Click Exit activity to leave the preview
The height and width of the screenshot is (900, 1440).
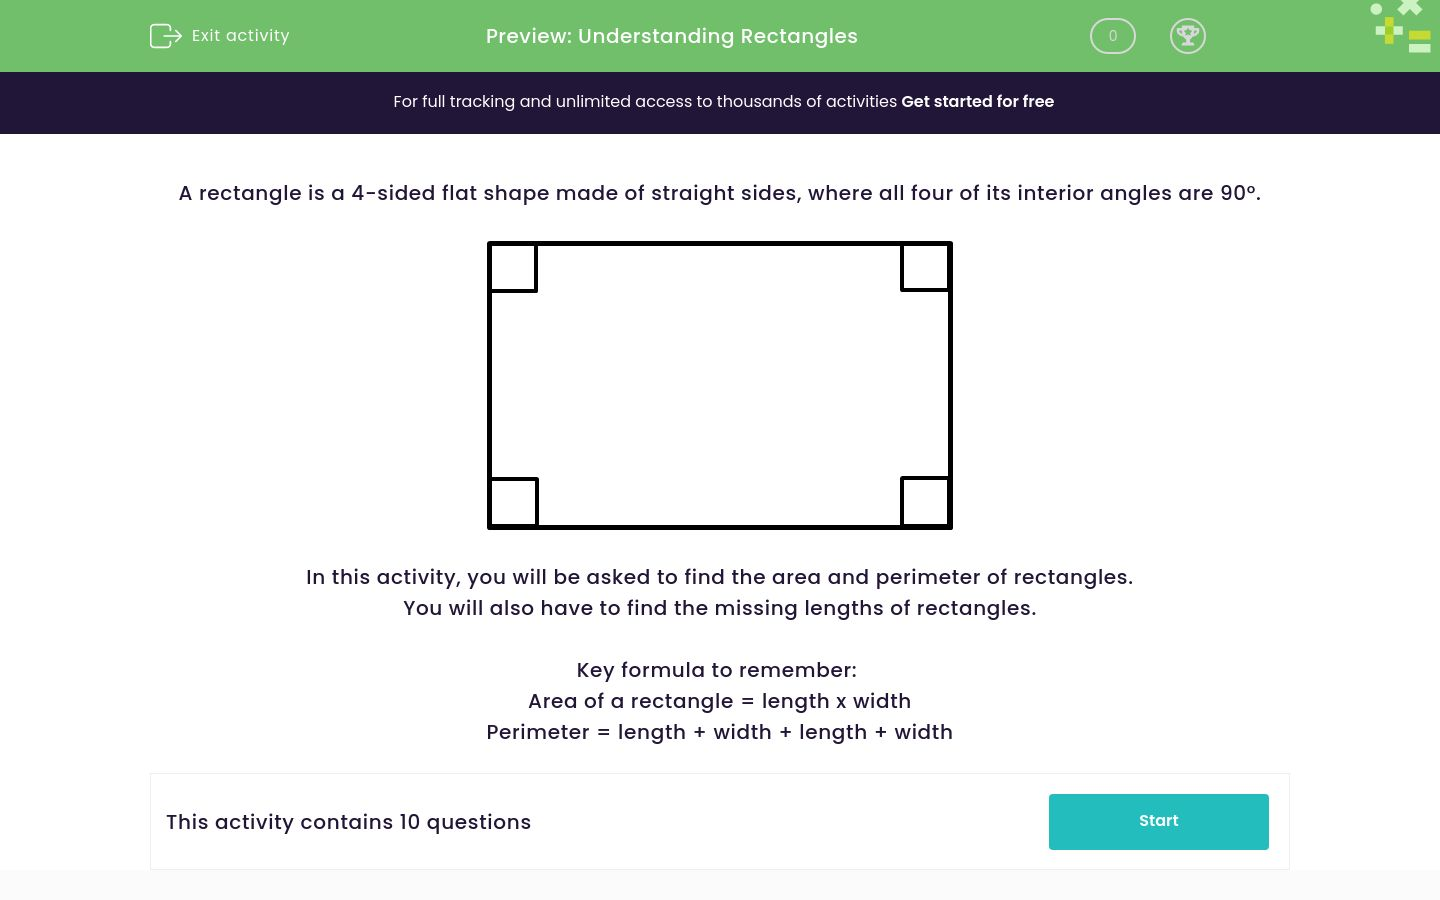tap(240, 35)
